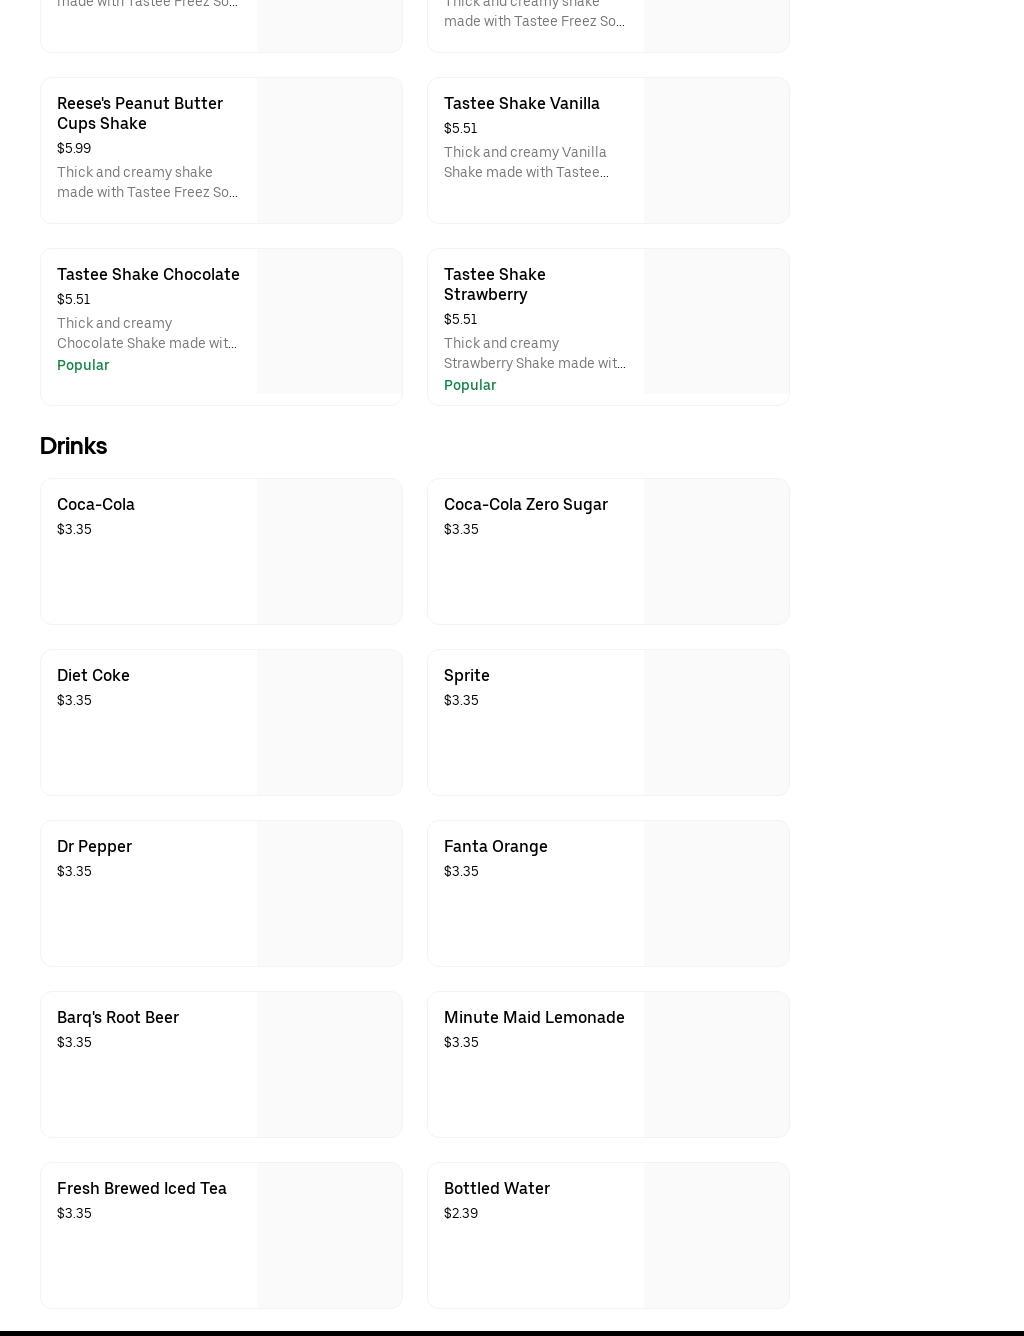The width and height of the screenshot is (1024, 1336).
Task: Click the Coca-Cola drink name
Action: click(96, 504)
